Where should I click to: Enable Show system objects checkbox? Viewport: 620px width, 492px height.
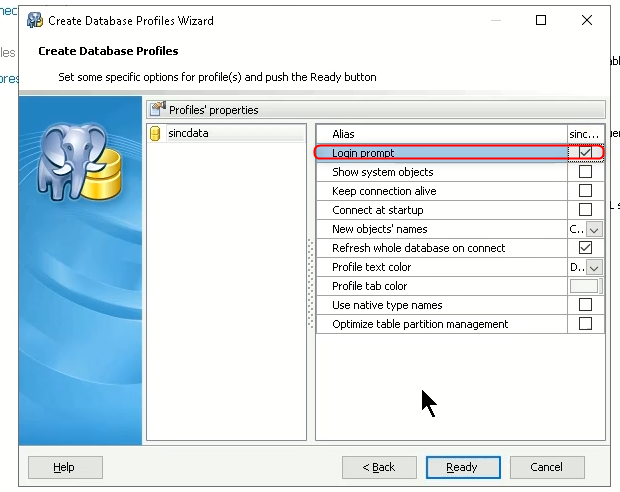[x=585, y=172]
